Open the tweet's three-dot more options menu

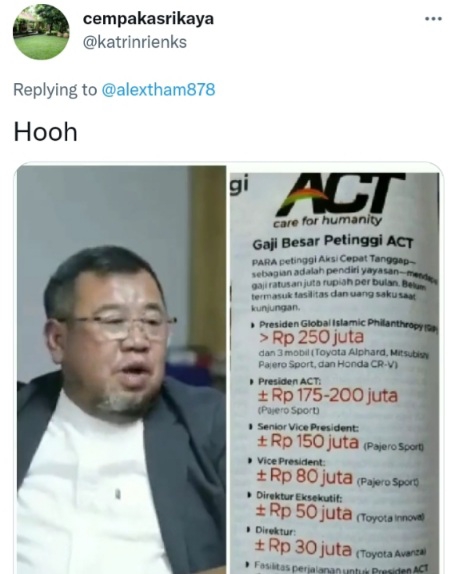(433, 19)
